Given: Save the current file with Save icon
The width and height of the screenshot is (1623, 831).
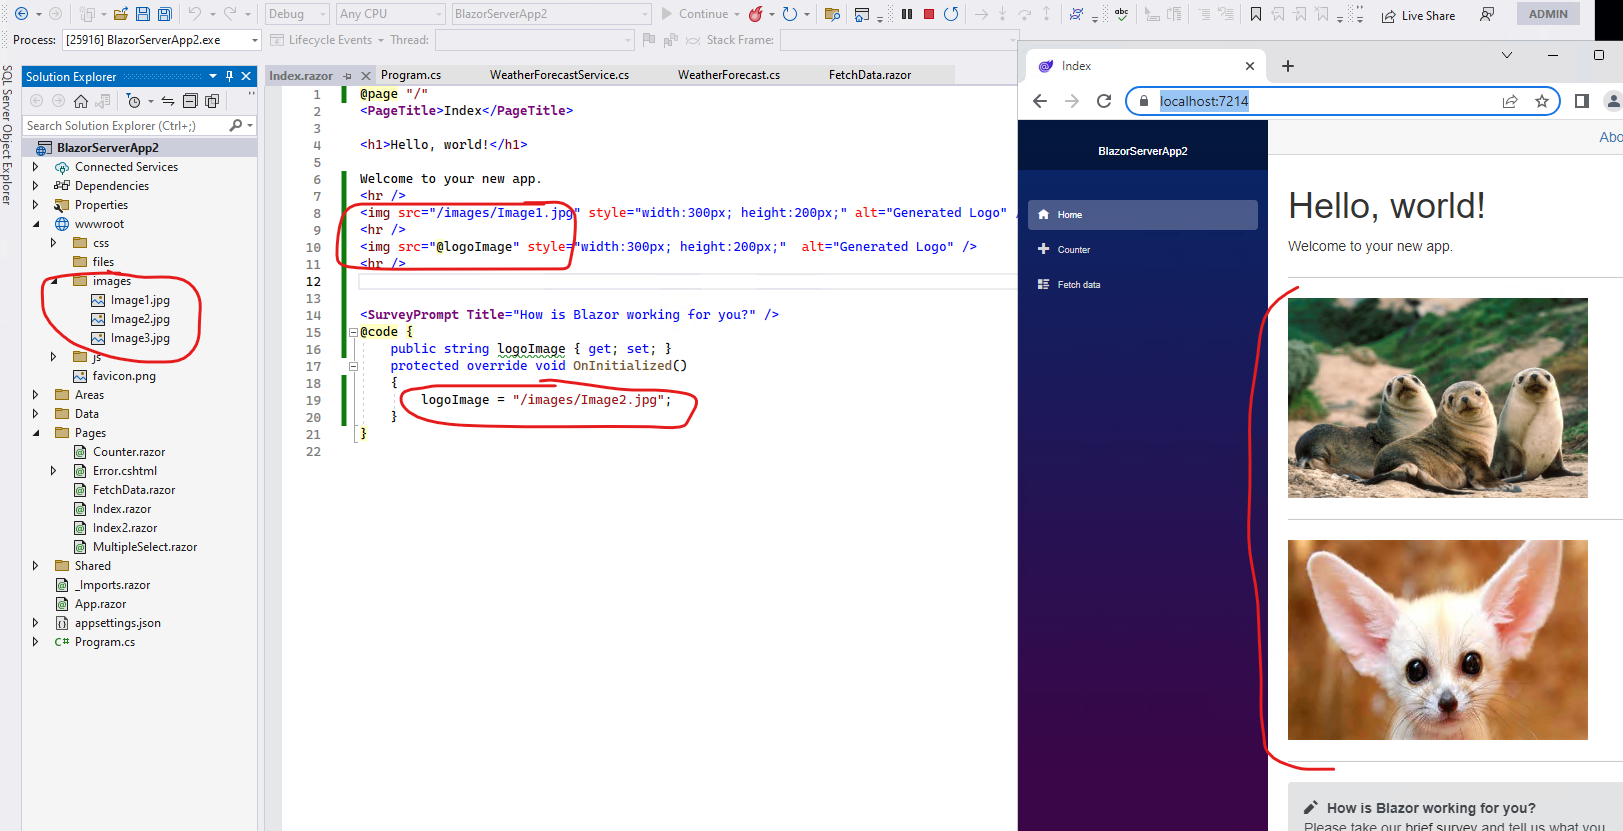Looking at the screenshot, I should [142, 14].
